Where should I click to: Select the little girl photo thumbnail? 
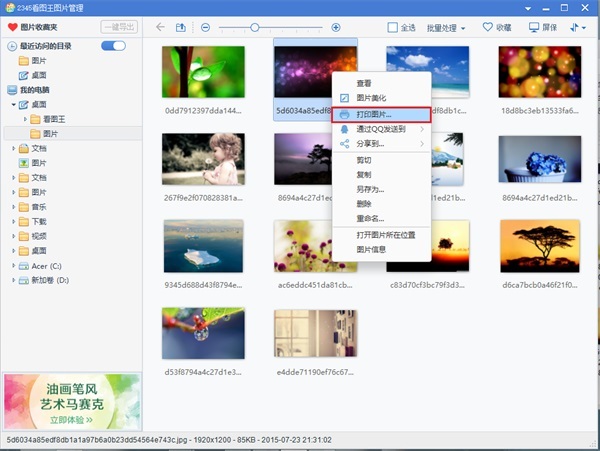point(203,159)
